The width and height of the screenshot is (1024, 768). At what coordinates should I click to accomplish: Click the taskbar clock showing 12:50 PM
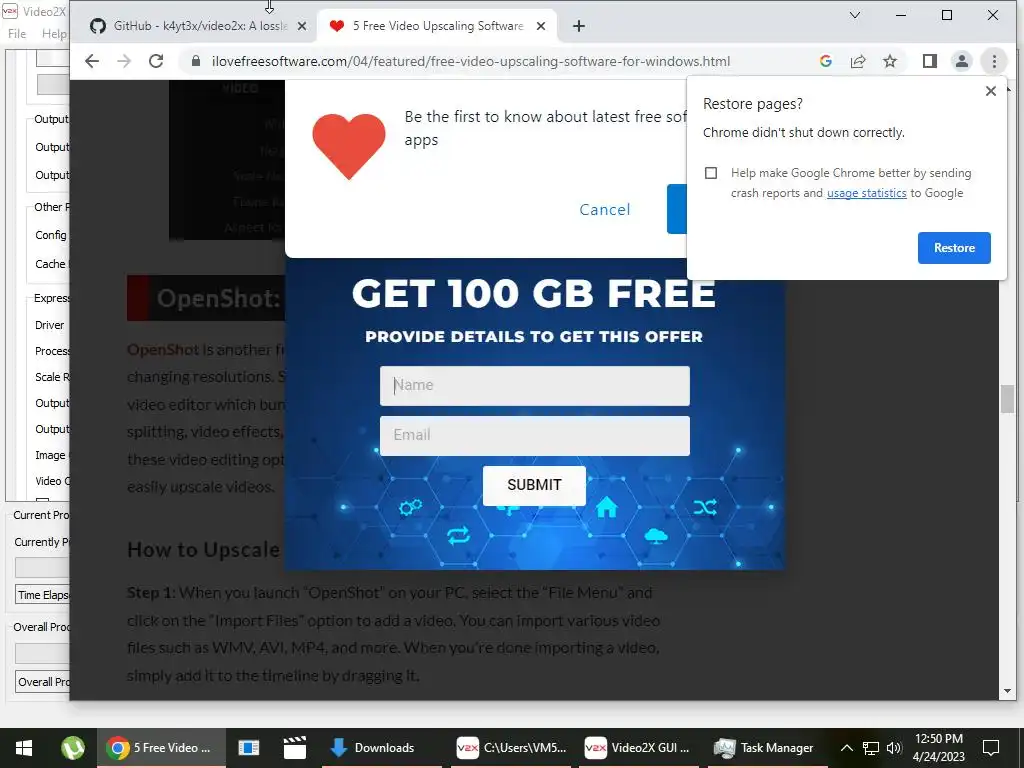(938, 748)
